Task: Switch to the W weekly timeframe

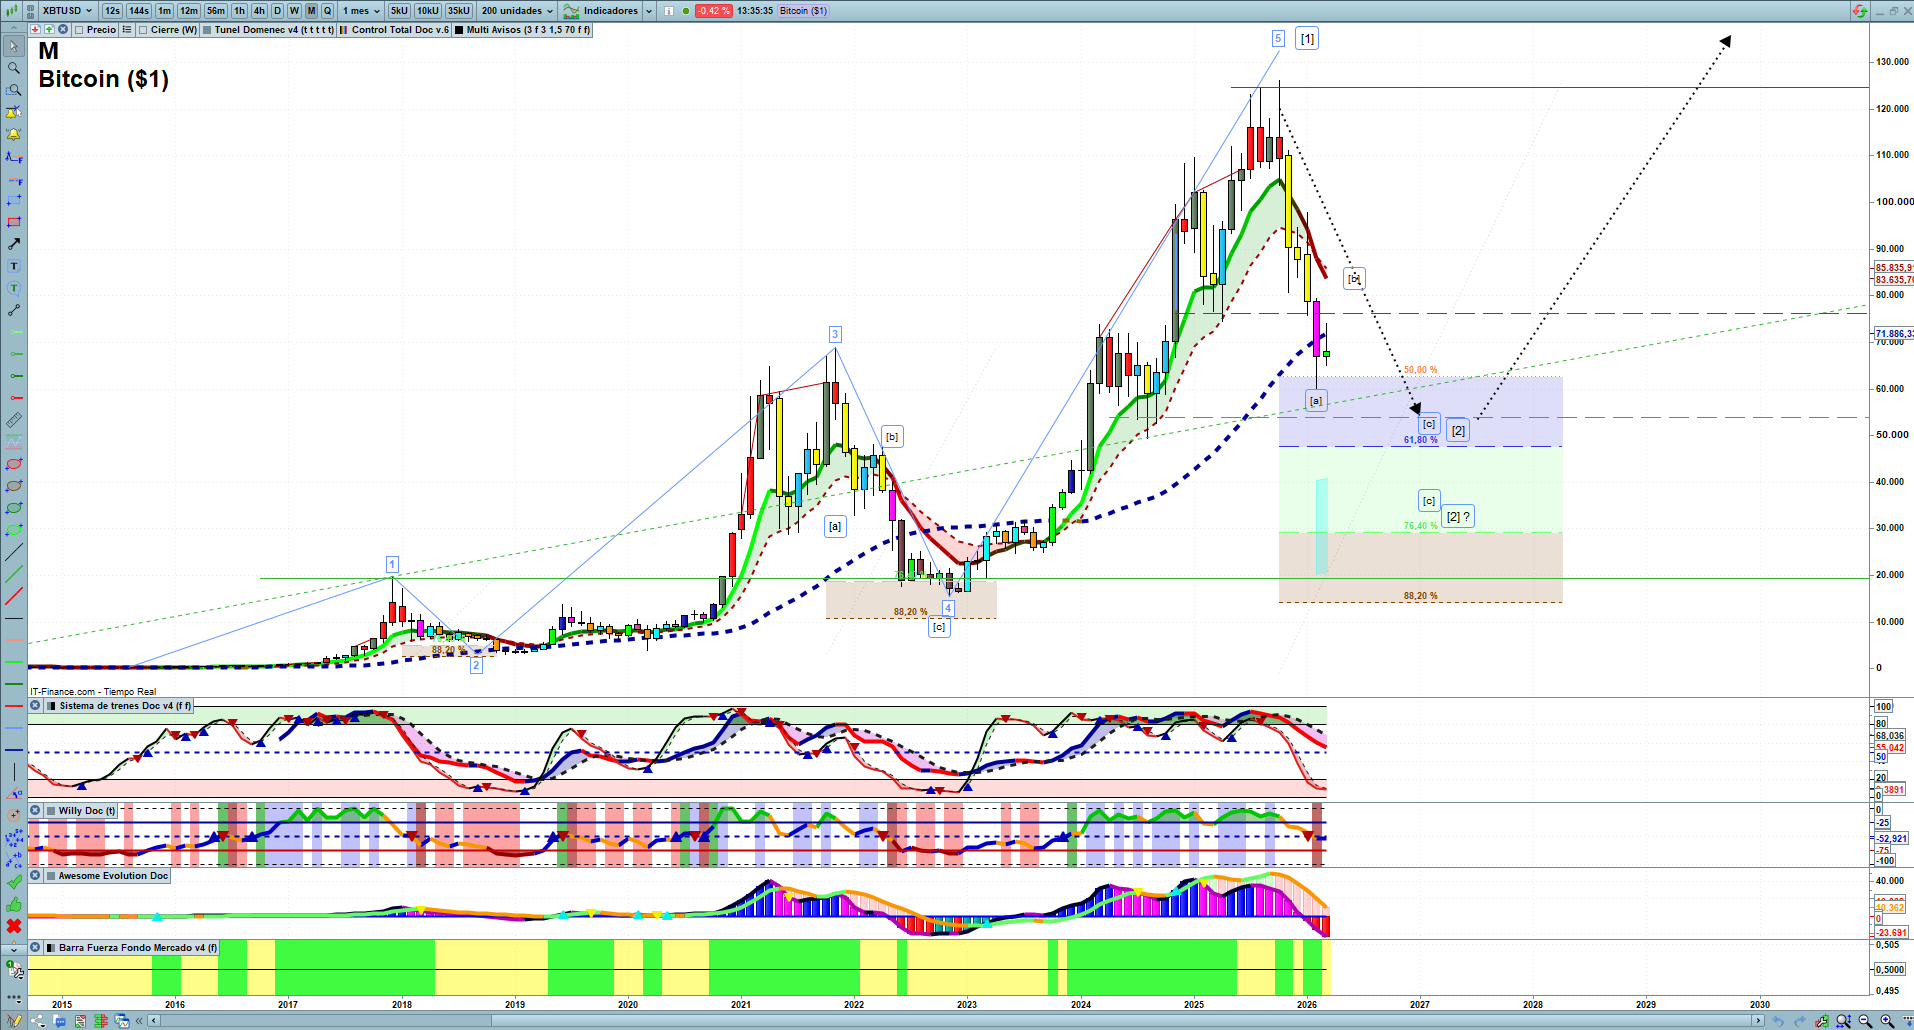Action: [294, 11]
